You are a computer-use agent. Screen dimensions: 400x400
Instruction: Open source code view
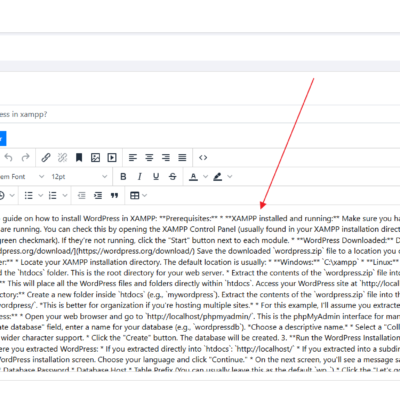203,157
